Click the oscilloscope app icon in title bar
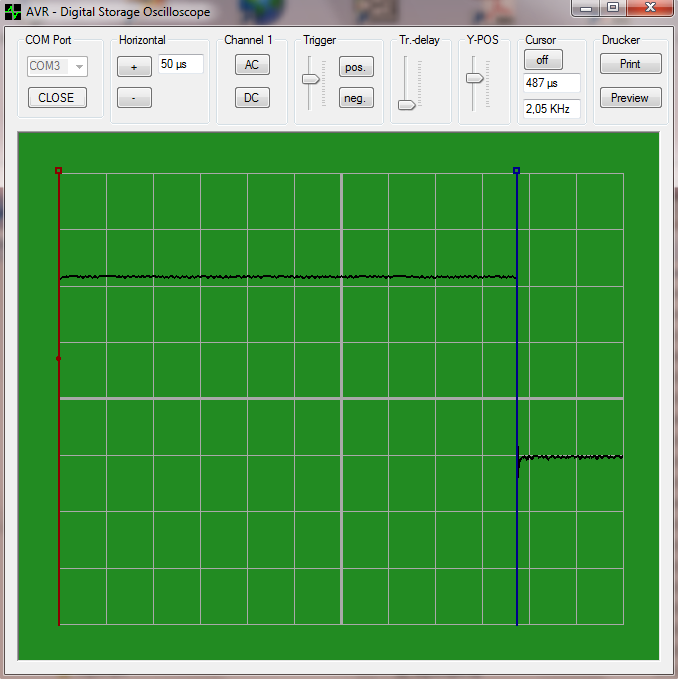 [13, 12]
